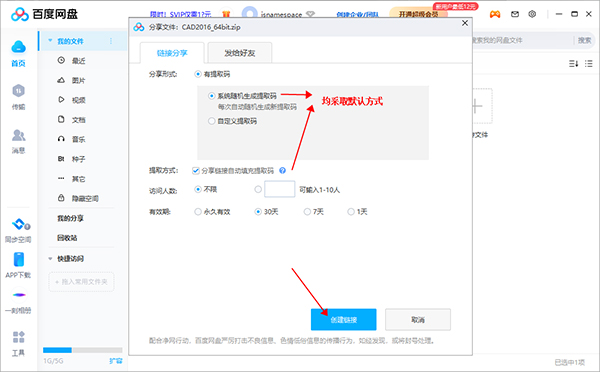
Task: Click the 创建链接 button
Action: (x=344, y=320)
